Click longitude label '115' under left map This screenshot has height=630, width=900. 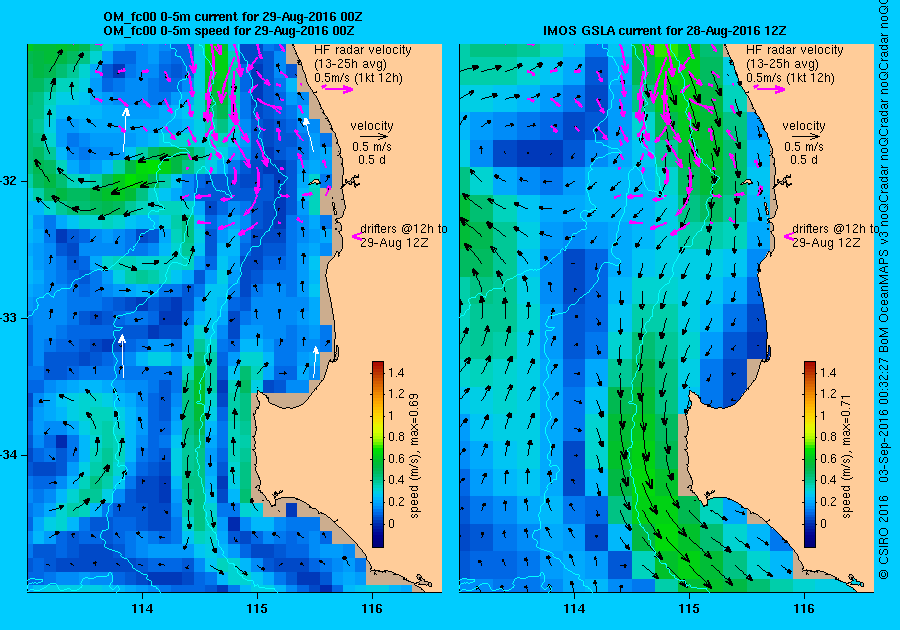pos(257,609)
